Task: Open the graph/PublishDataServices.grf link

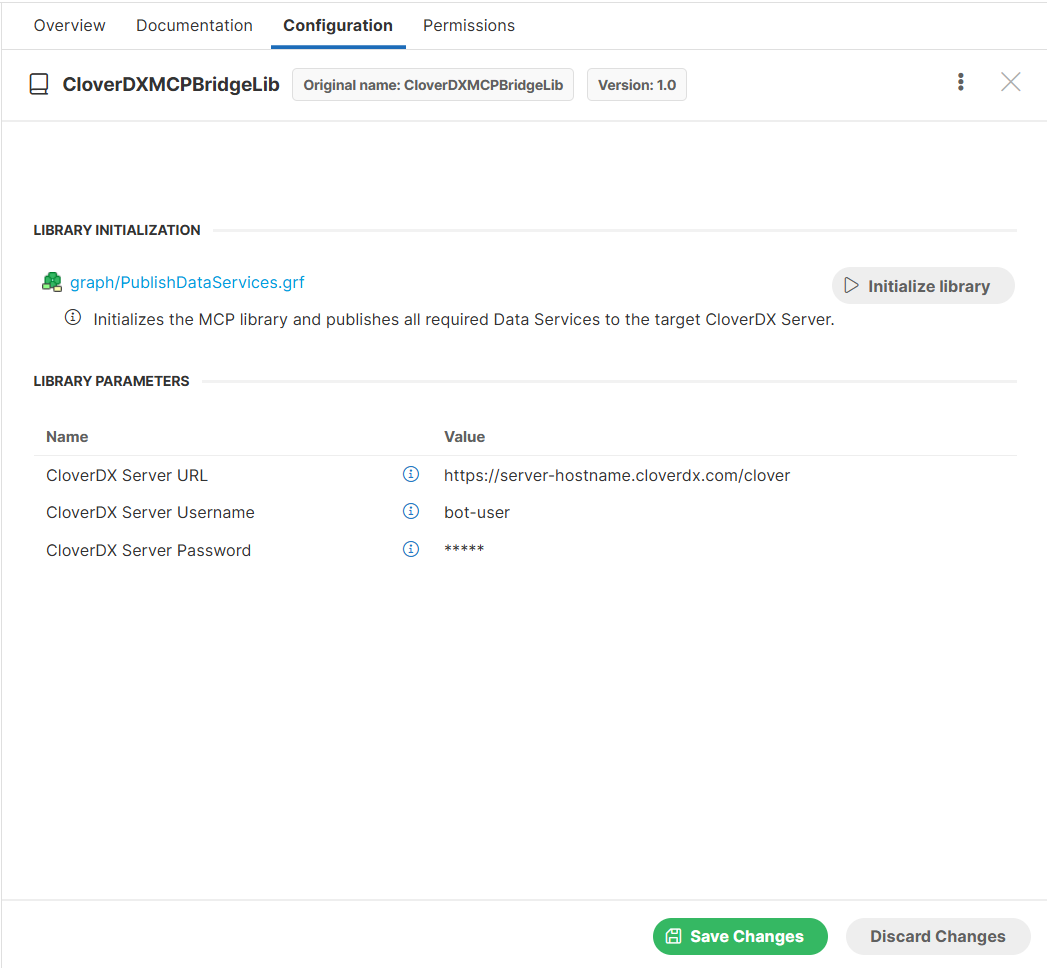Action: [x=187, y=282]
